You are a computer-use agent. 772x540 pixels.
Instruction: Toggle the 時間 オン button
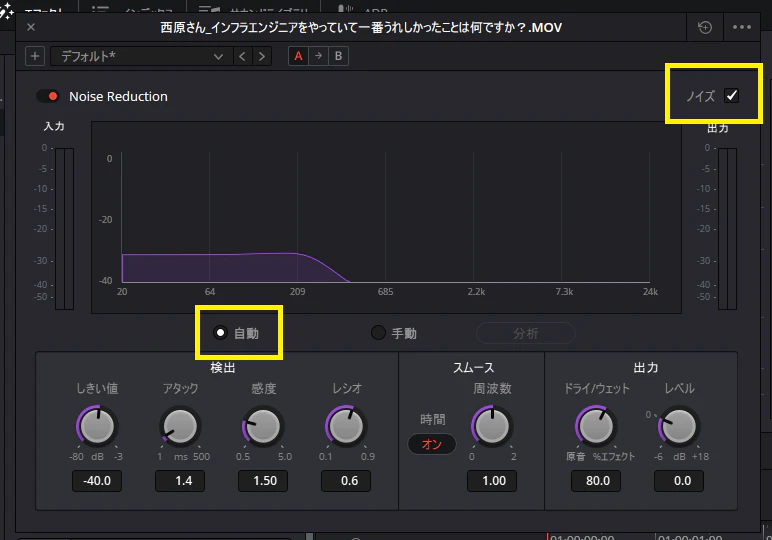click(x=432, y=444)
